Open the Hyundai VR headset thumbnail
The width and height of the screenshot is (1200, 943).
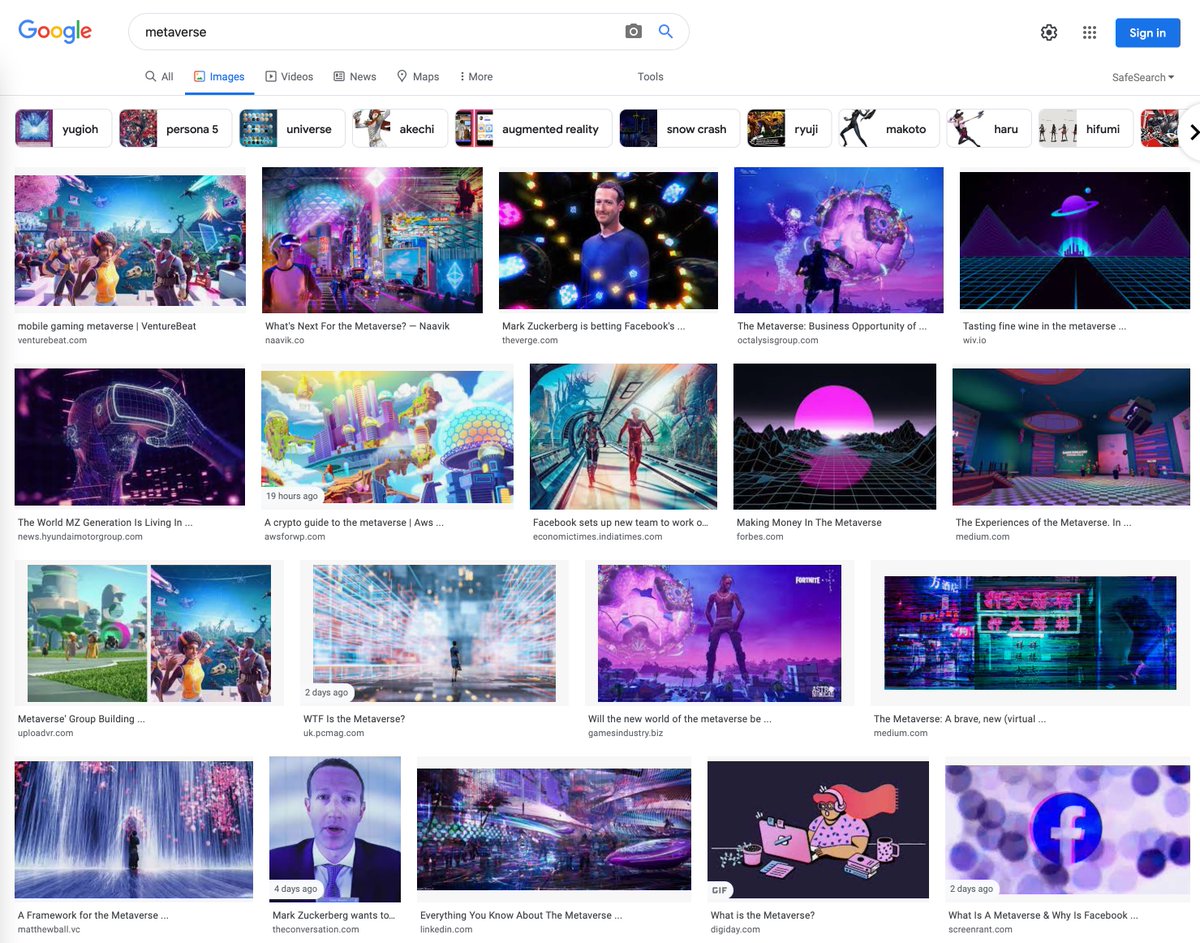pos(130,437)
